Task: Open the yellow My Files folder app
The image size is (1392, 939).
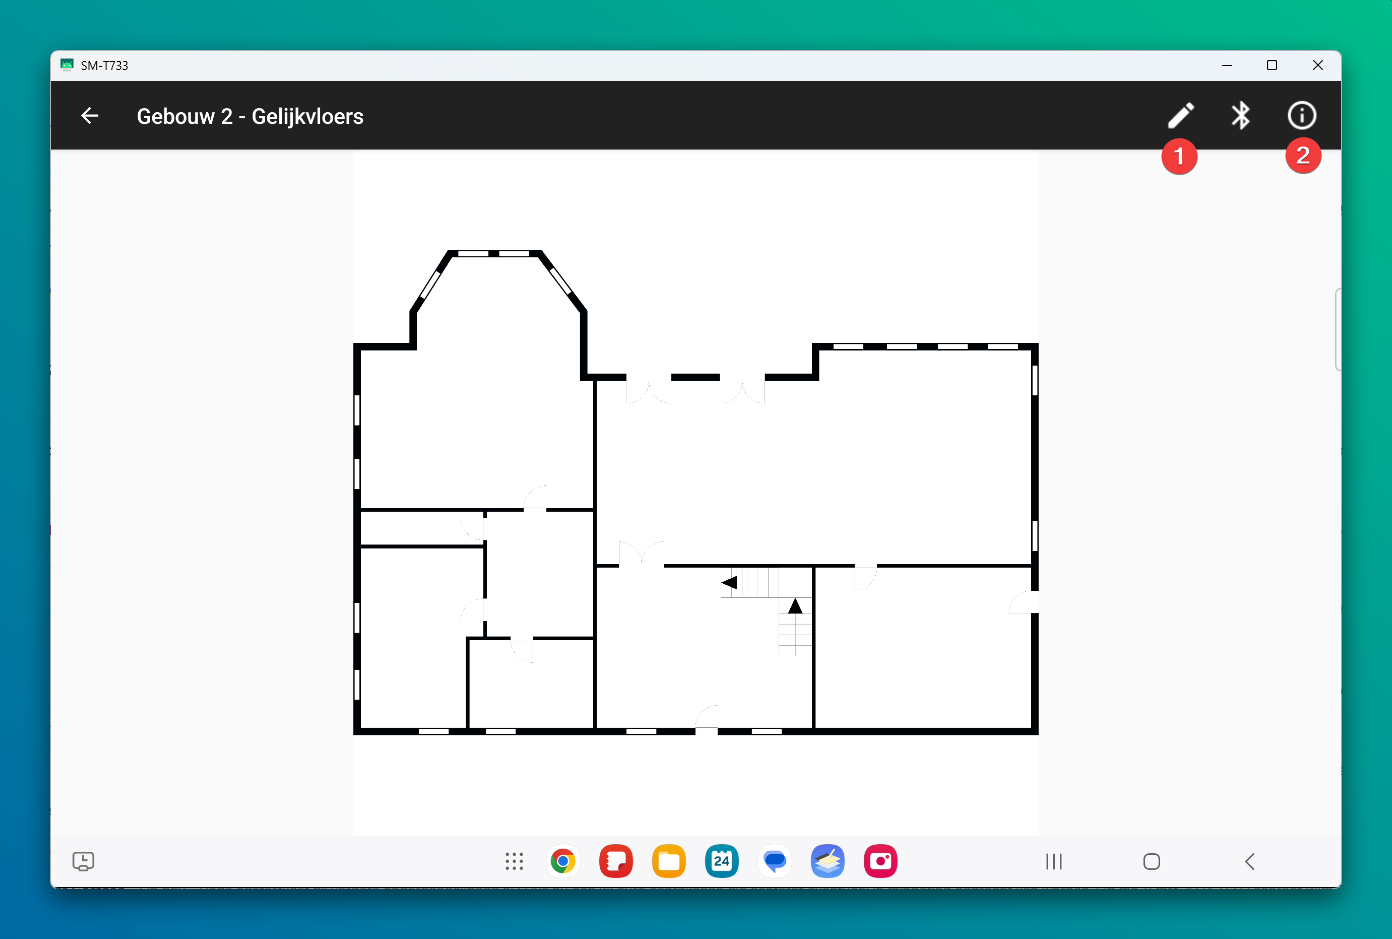Action: point(669,861)
